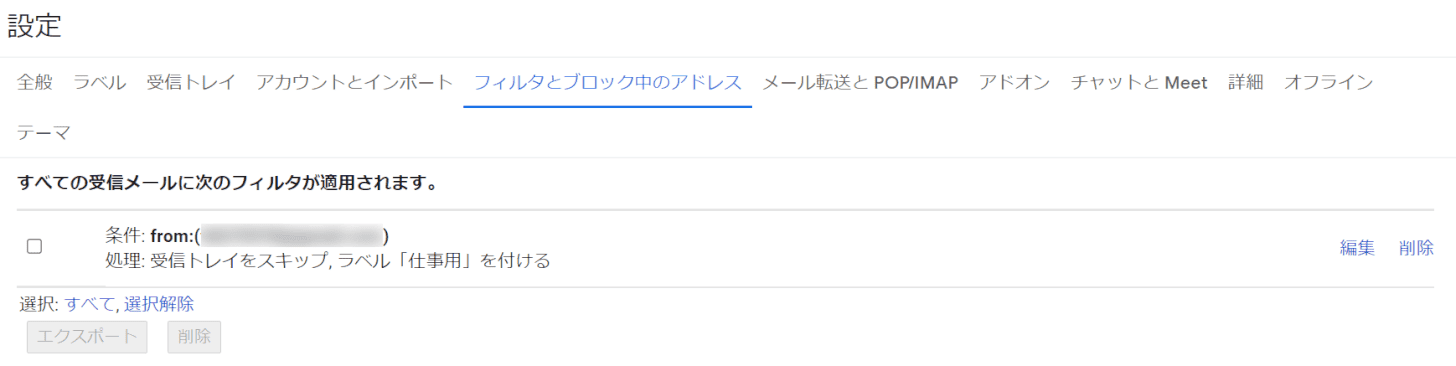Go to the 詳細 tab
Screen dimensions: 1456x366
click(x=1246, y=82)
